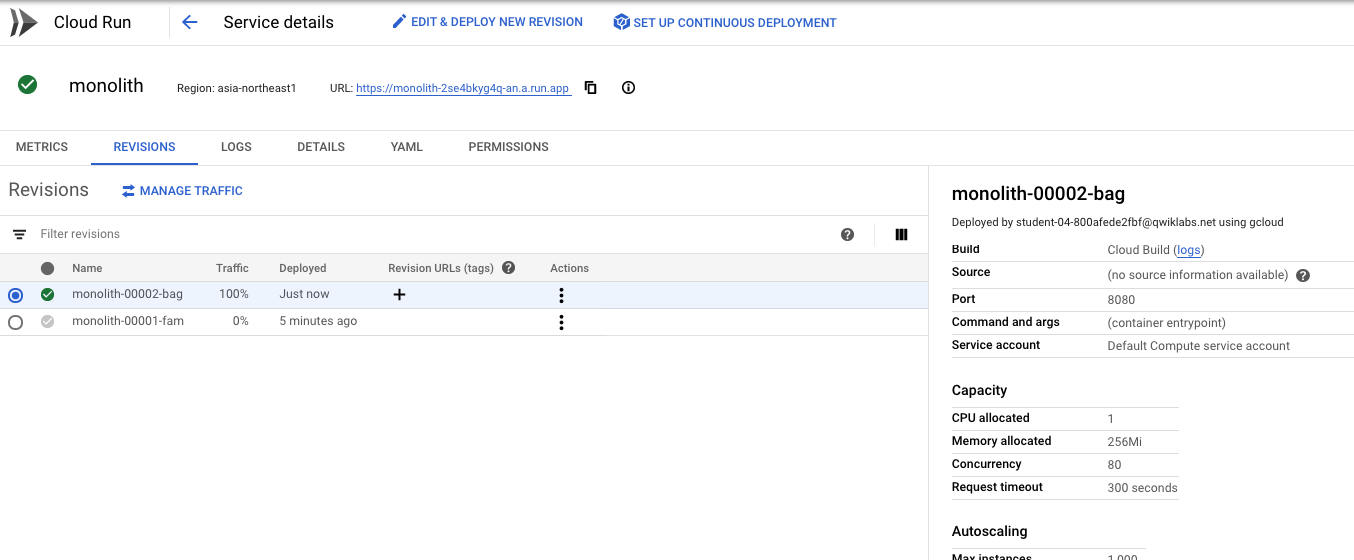
Task: Click the gray status icon of monolith-00001-fam
Action: pyautogui.click(x=47, y=322)
